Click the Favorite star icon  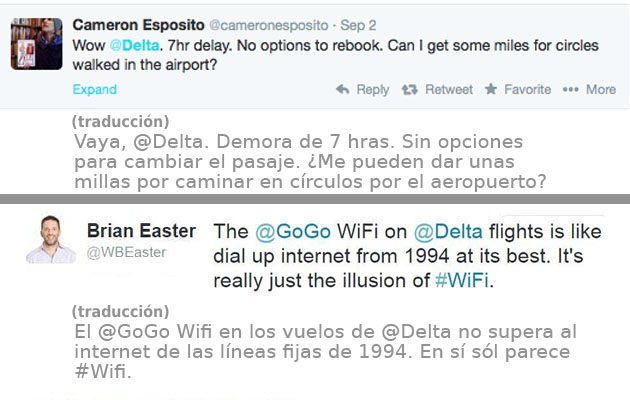coord(491,90)
